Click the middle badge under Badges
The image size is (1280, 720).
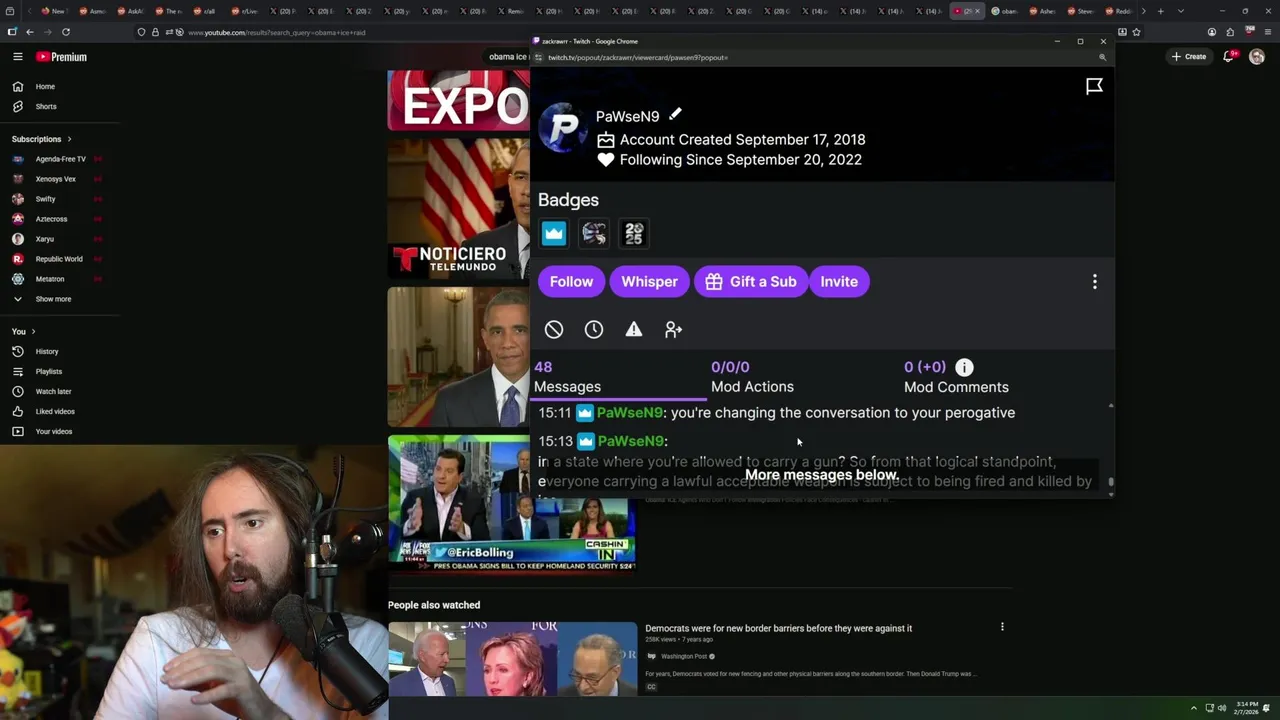point(594,233)
